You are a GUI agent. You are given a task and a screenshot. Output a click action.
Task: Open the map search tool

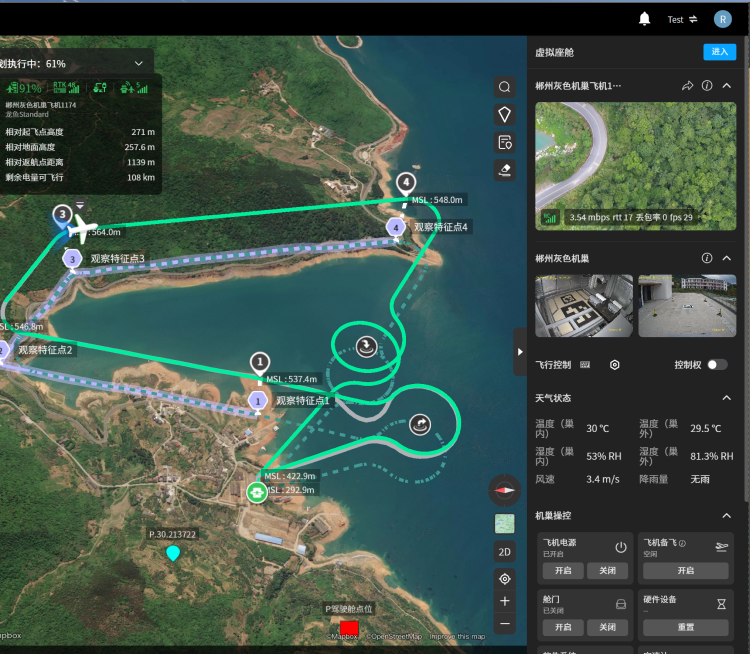[x=505, y=87]
